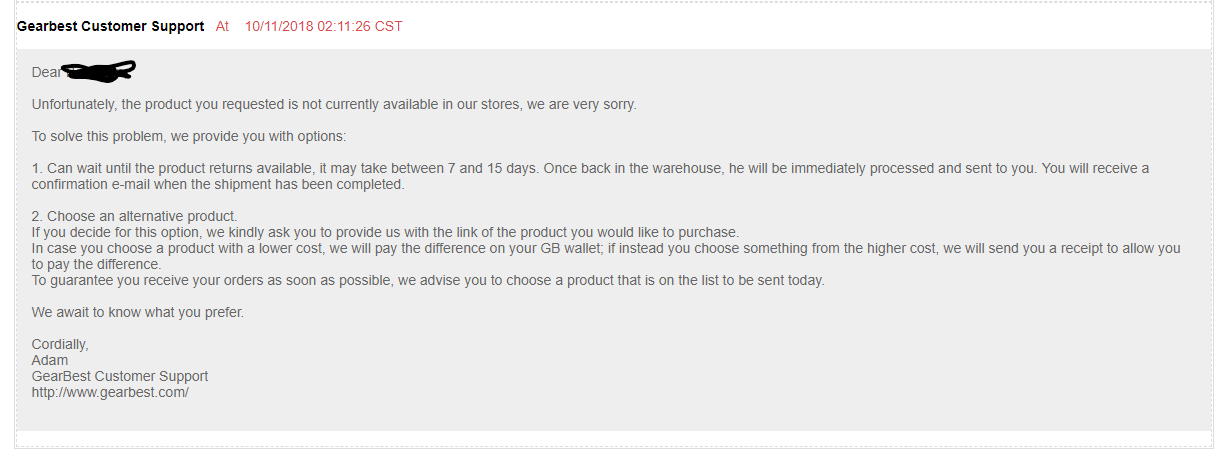Click the "To guarantee you receive your orders" sentence
The height and width of the screenshot is (453, 1219).
(x=428, y=280)
